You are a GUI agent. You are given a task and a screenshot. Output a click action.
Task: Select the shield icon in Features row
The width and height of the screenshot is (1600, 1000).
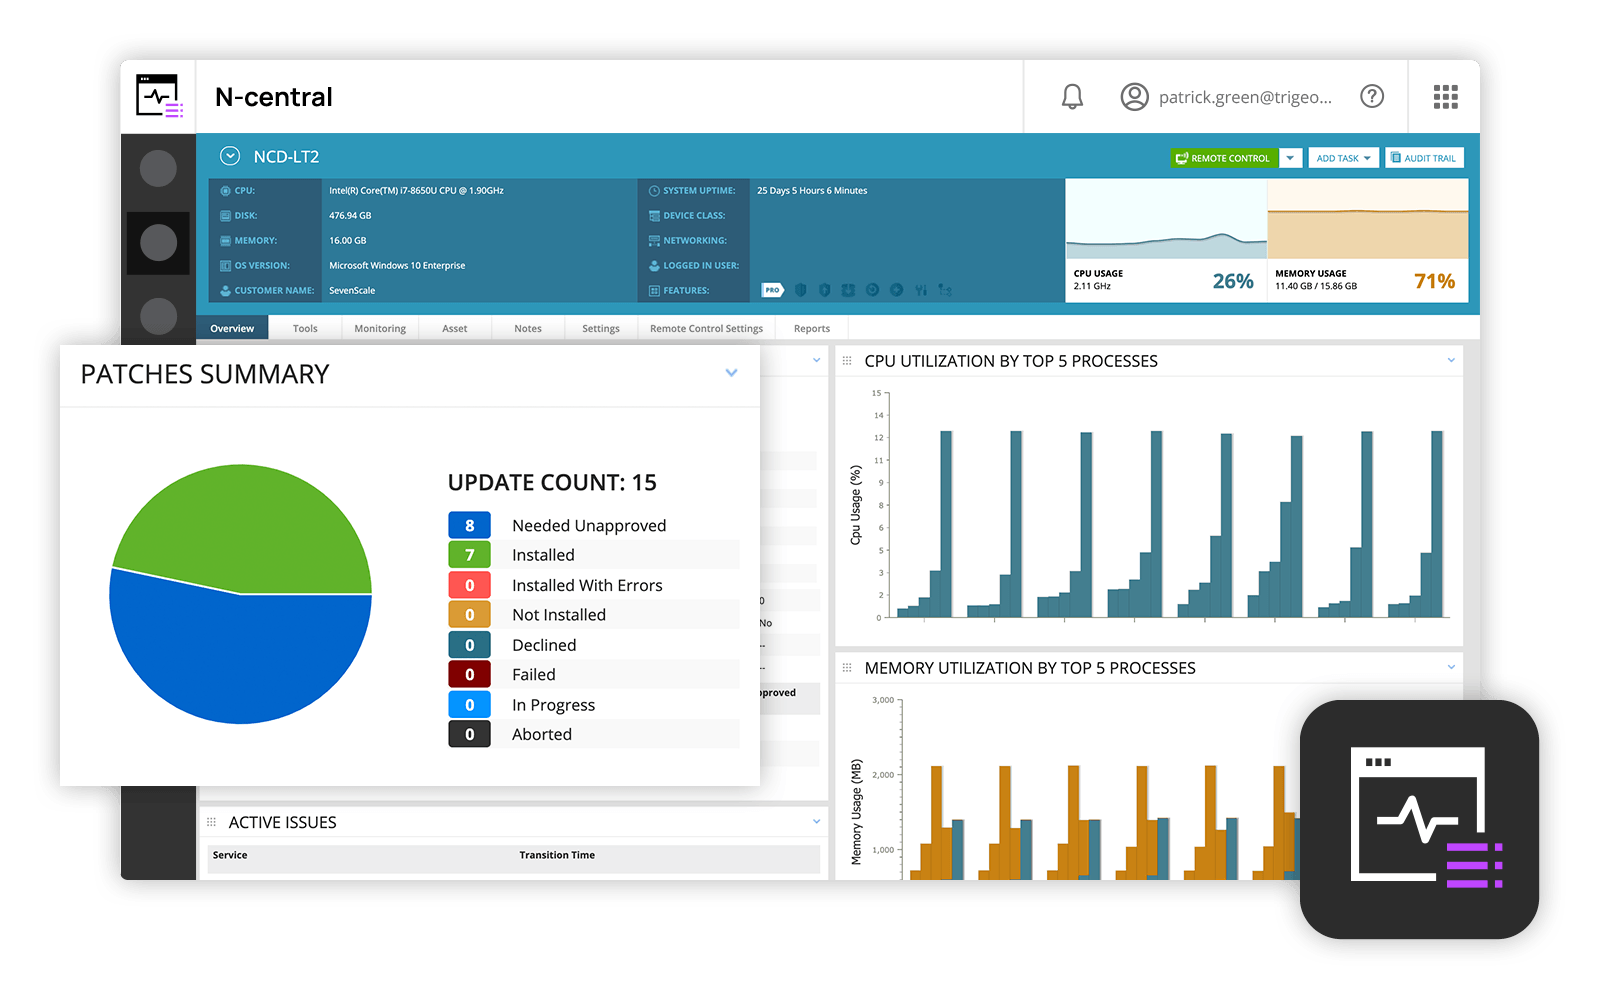(x=800, y=290)
